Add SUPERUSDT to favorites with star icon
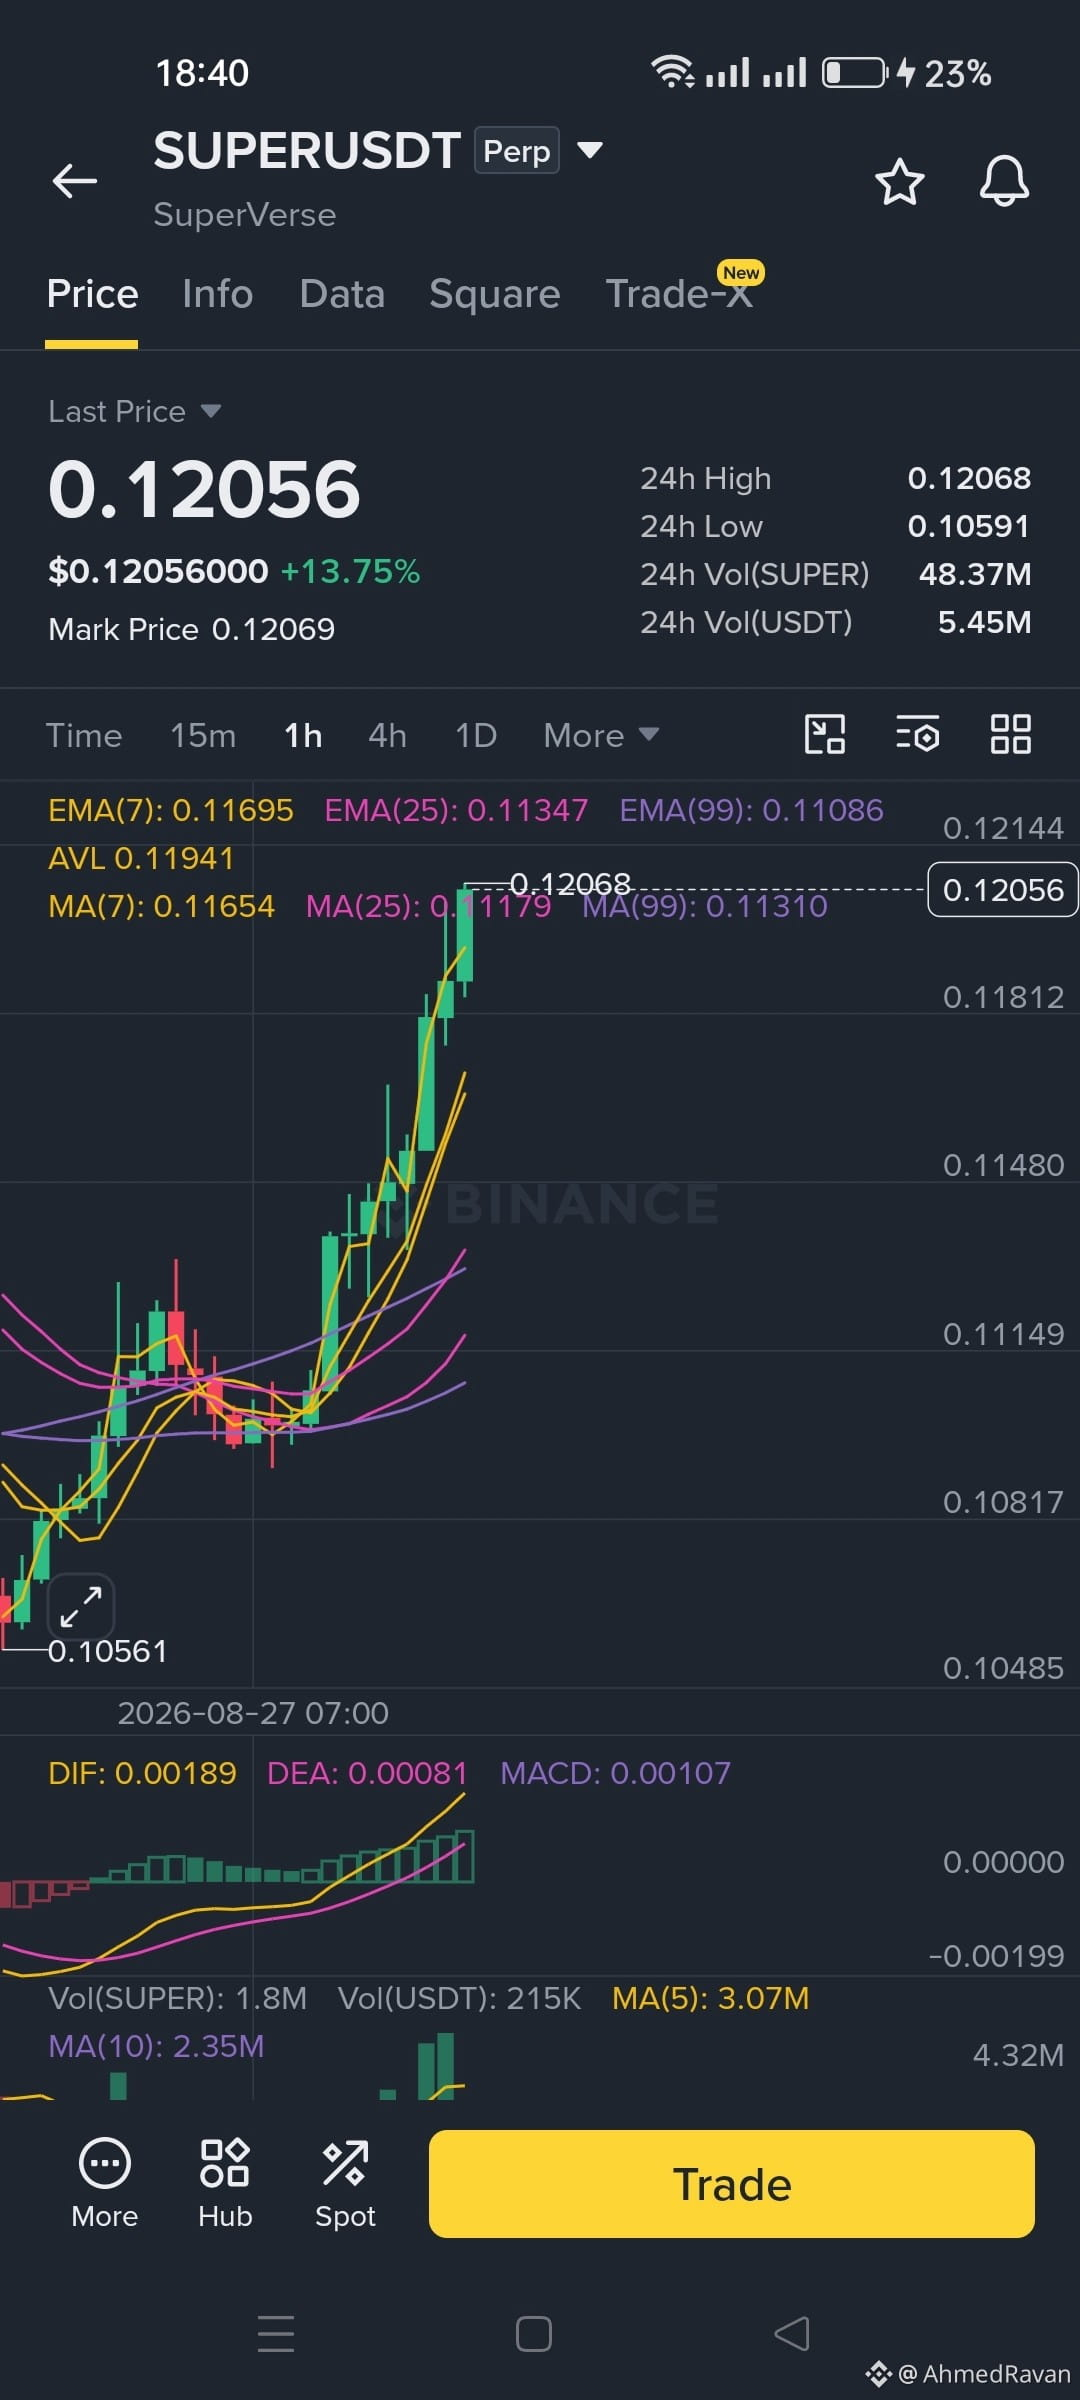 (899, 182)
